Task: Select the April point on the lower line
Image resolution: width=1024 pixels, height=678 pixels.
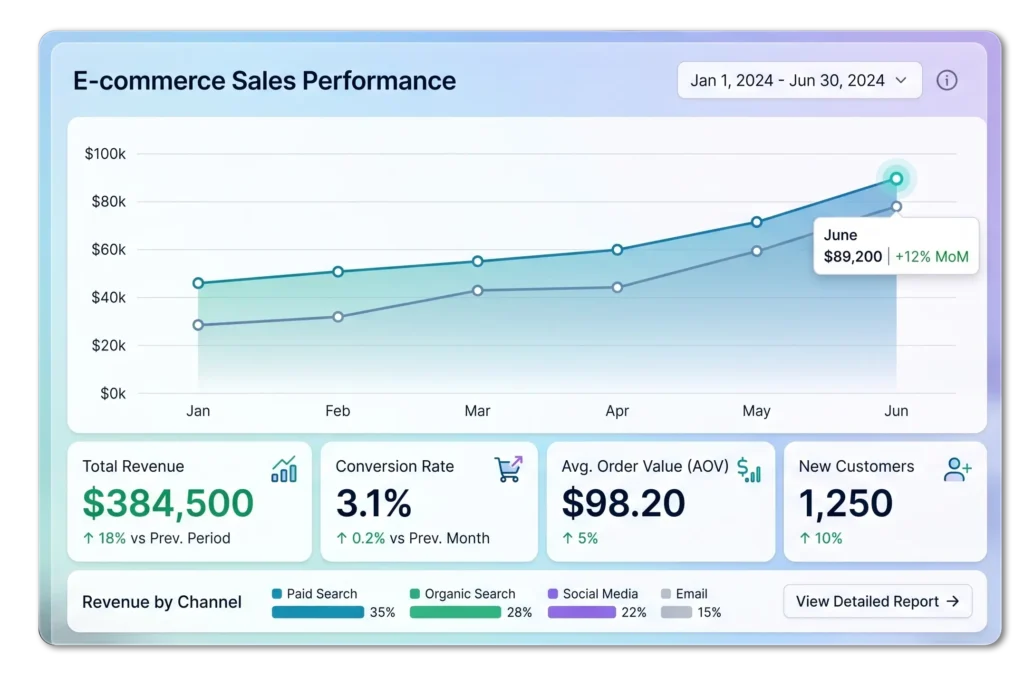Action: tap(617, 287)
